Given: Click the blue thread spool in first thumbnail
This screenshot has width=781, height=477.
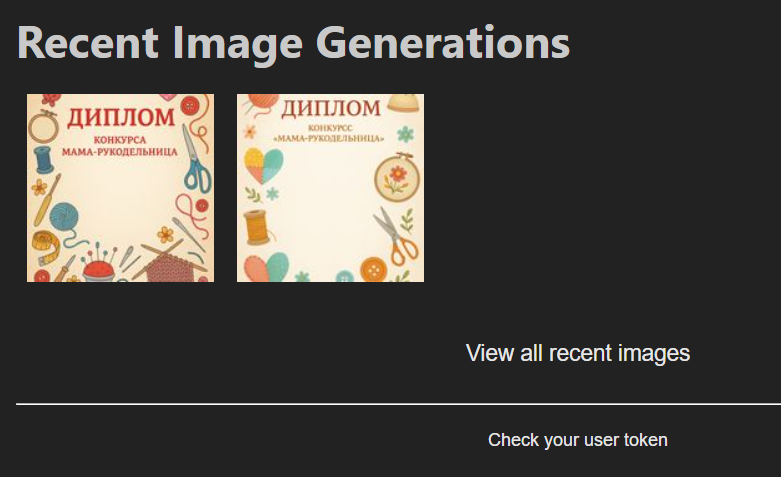Looking at the screenshot, I should coord(43,159).
